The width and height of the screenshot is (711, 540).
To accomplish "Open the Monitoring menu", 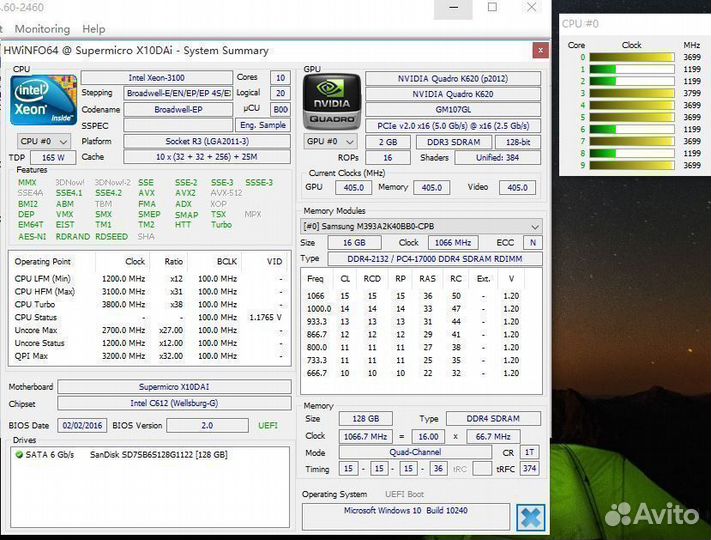I will click(42, 29).
